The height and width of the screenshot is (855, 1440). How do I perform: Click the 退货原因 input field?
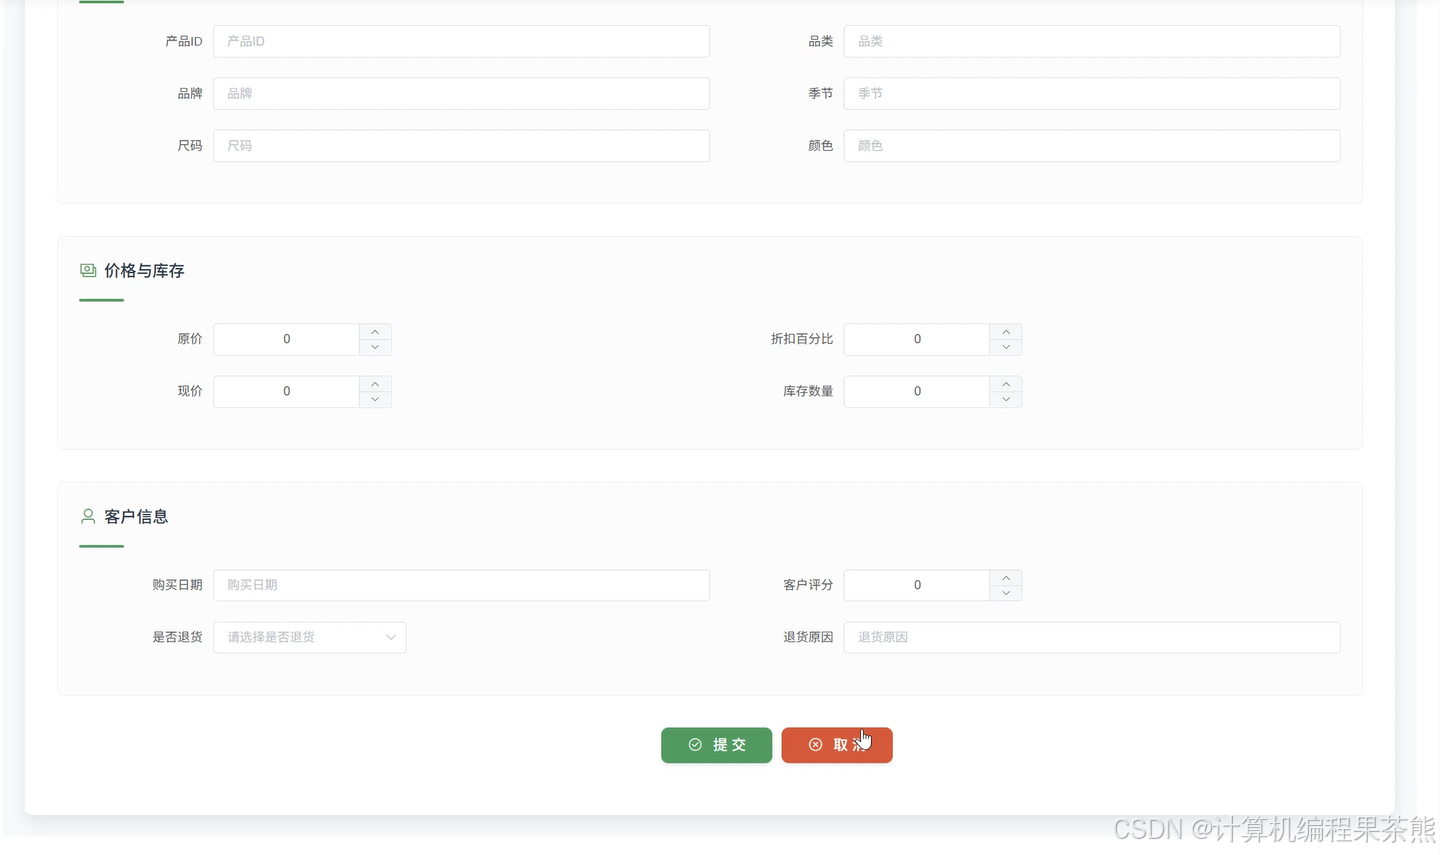click(x=1092, y=637)
